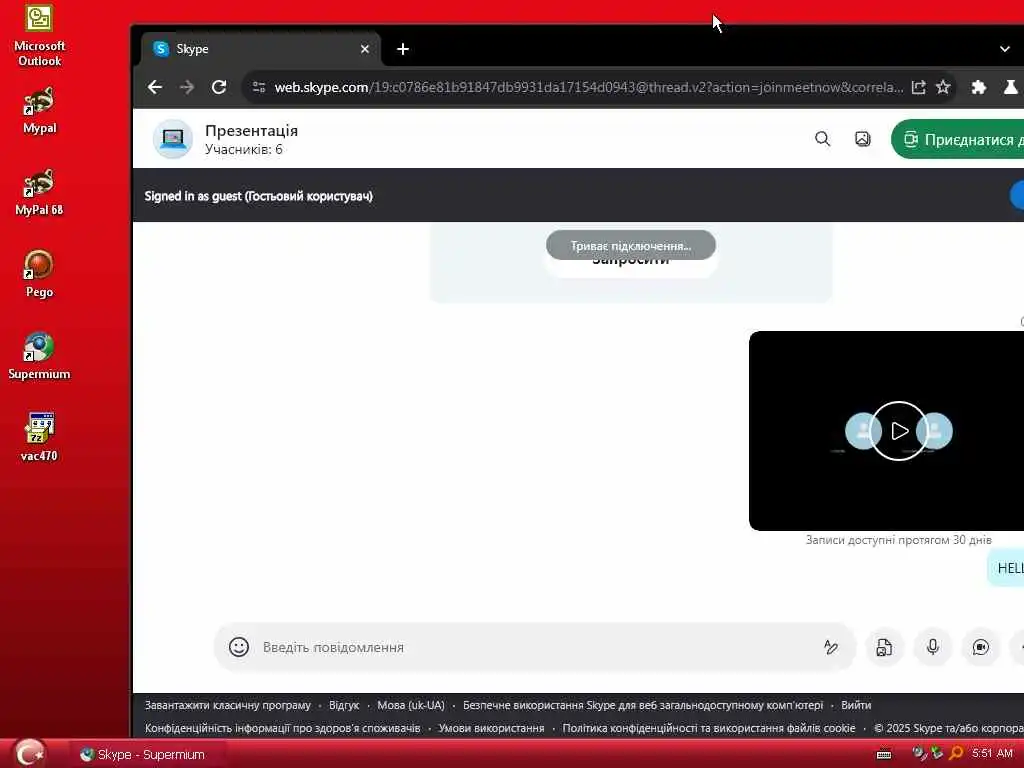Click the Триває підключення status pill
Image resolution: width=1024 pixels, height=768 pixels.
click(631, 246)
